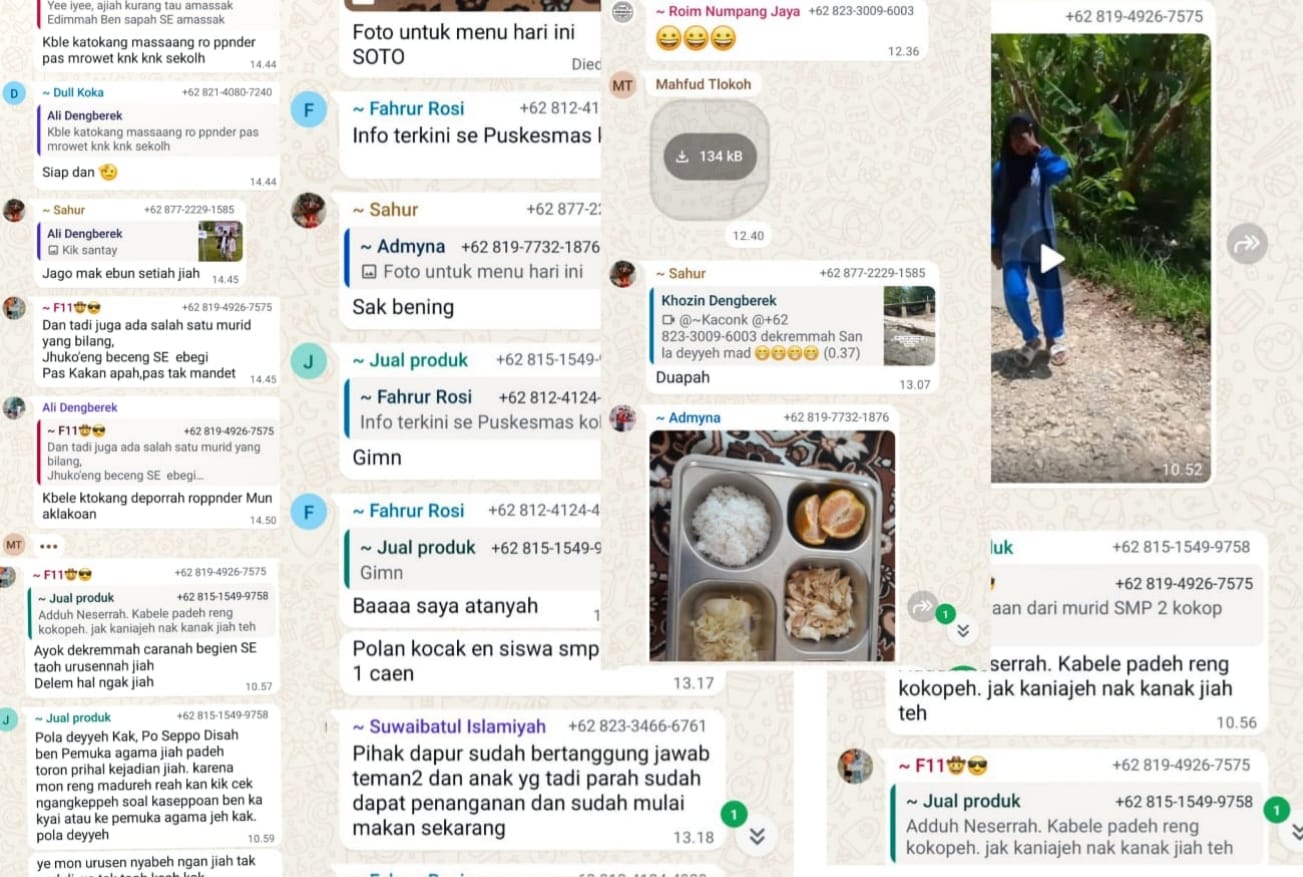
Task: Play the video of girl on path
Action: (1050, 259)
